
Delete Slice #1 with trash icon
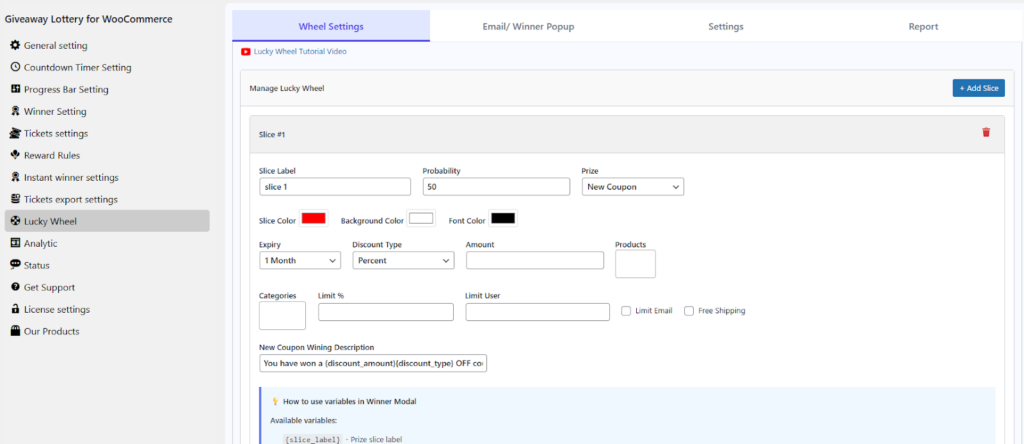[986, 132]
